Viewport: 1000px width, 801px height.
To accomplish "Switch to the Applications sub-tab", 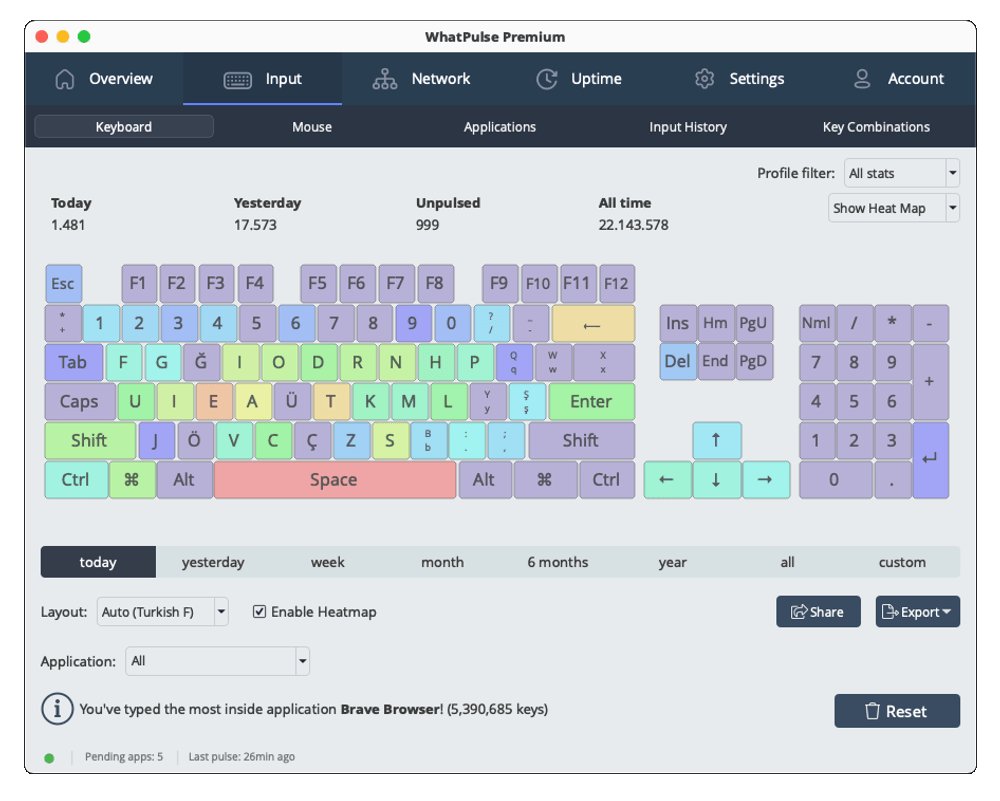I will pyautogui.click(x=499, y=126).
